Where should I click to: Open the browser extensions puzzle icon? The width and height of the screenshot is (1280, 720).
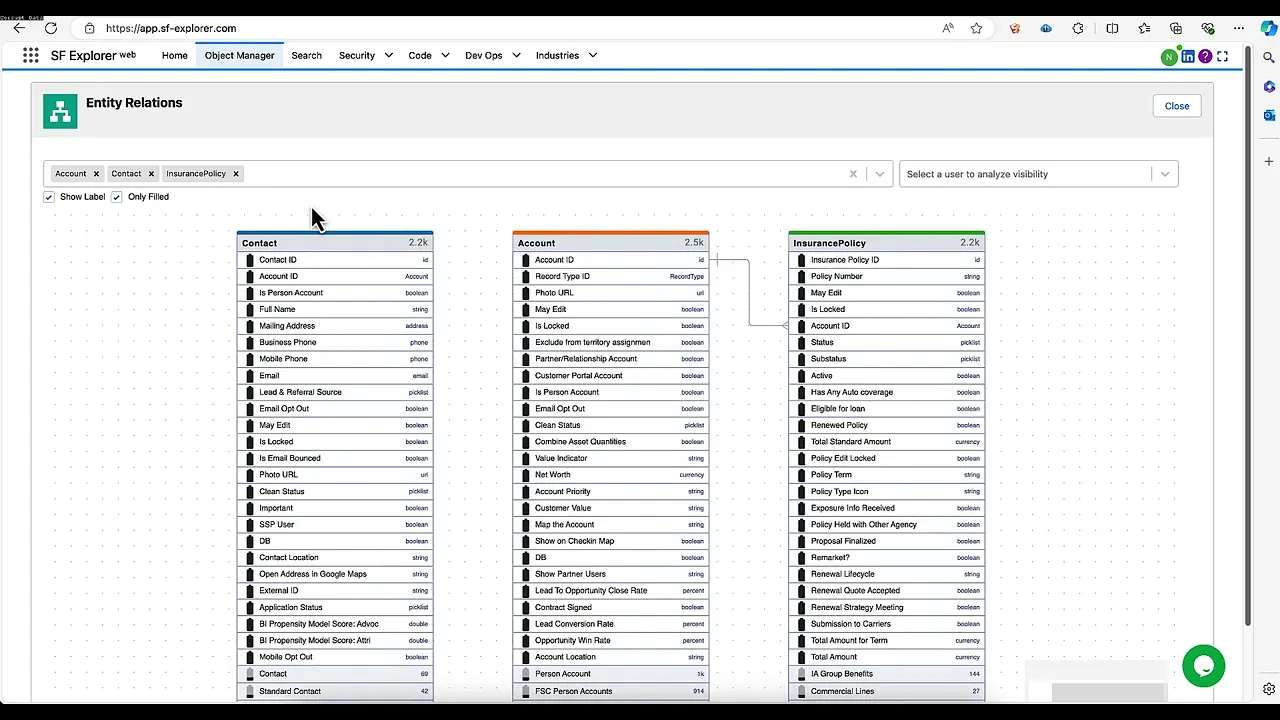click(x=1078, y=28)
